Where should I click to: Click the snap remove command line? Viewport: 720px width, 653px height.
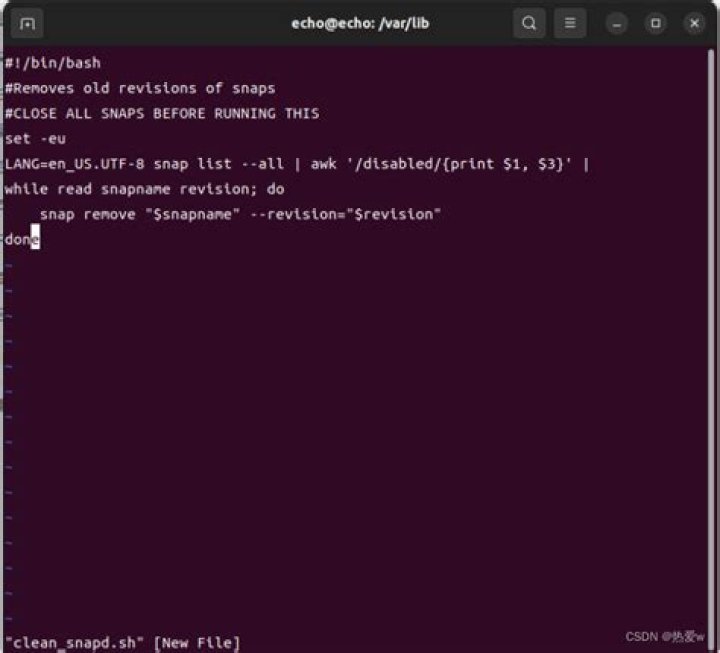[240, 214]
